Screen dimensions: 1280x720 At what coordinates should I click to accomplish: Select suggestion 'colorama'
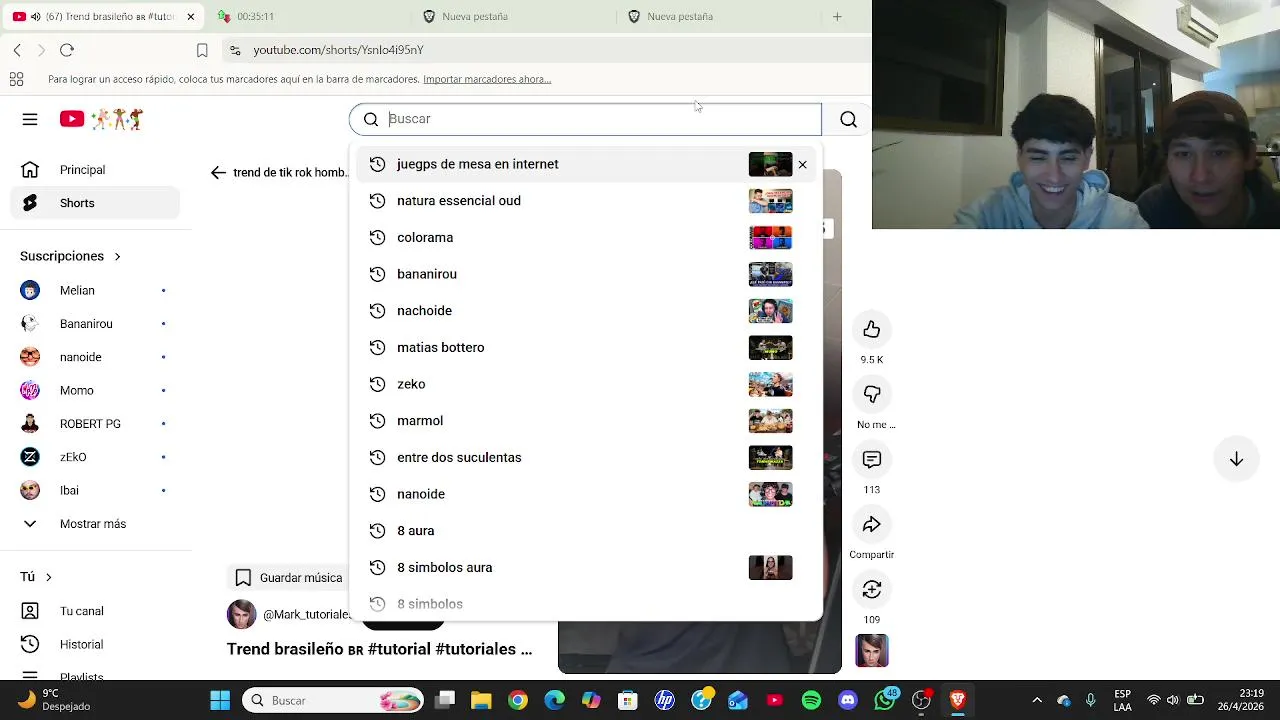pos(586,237)
